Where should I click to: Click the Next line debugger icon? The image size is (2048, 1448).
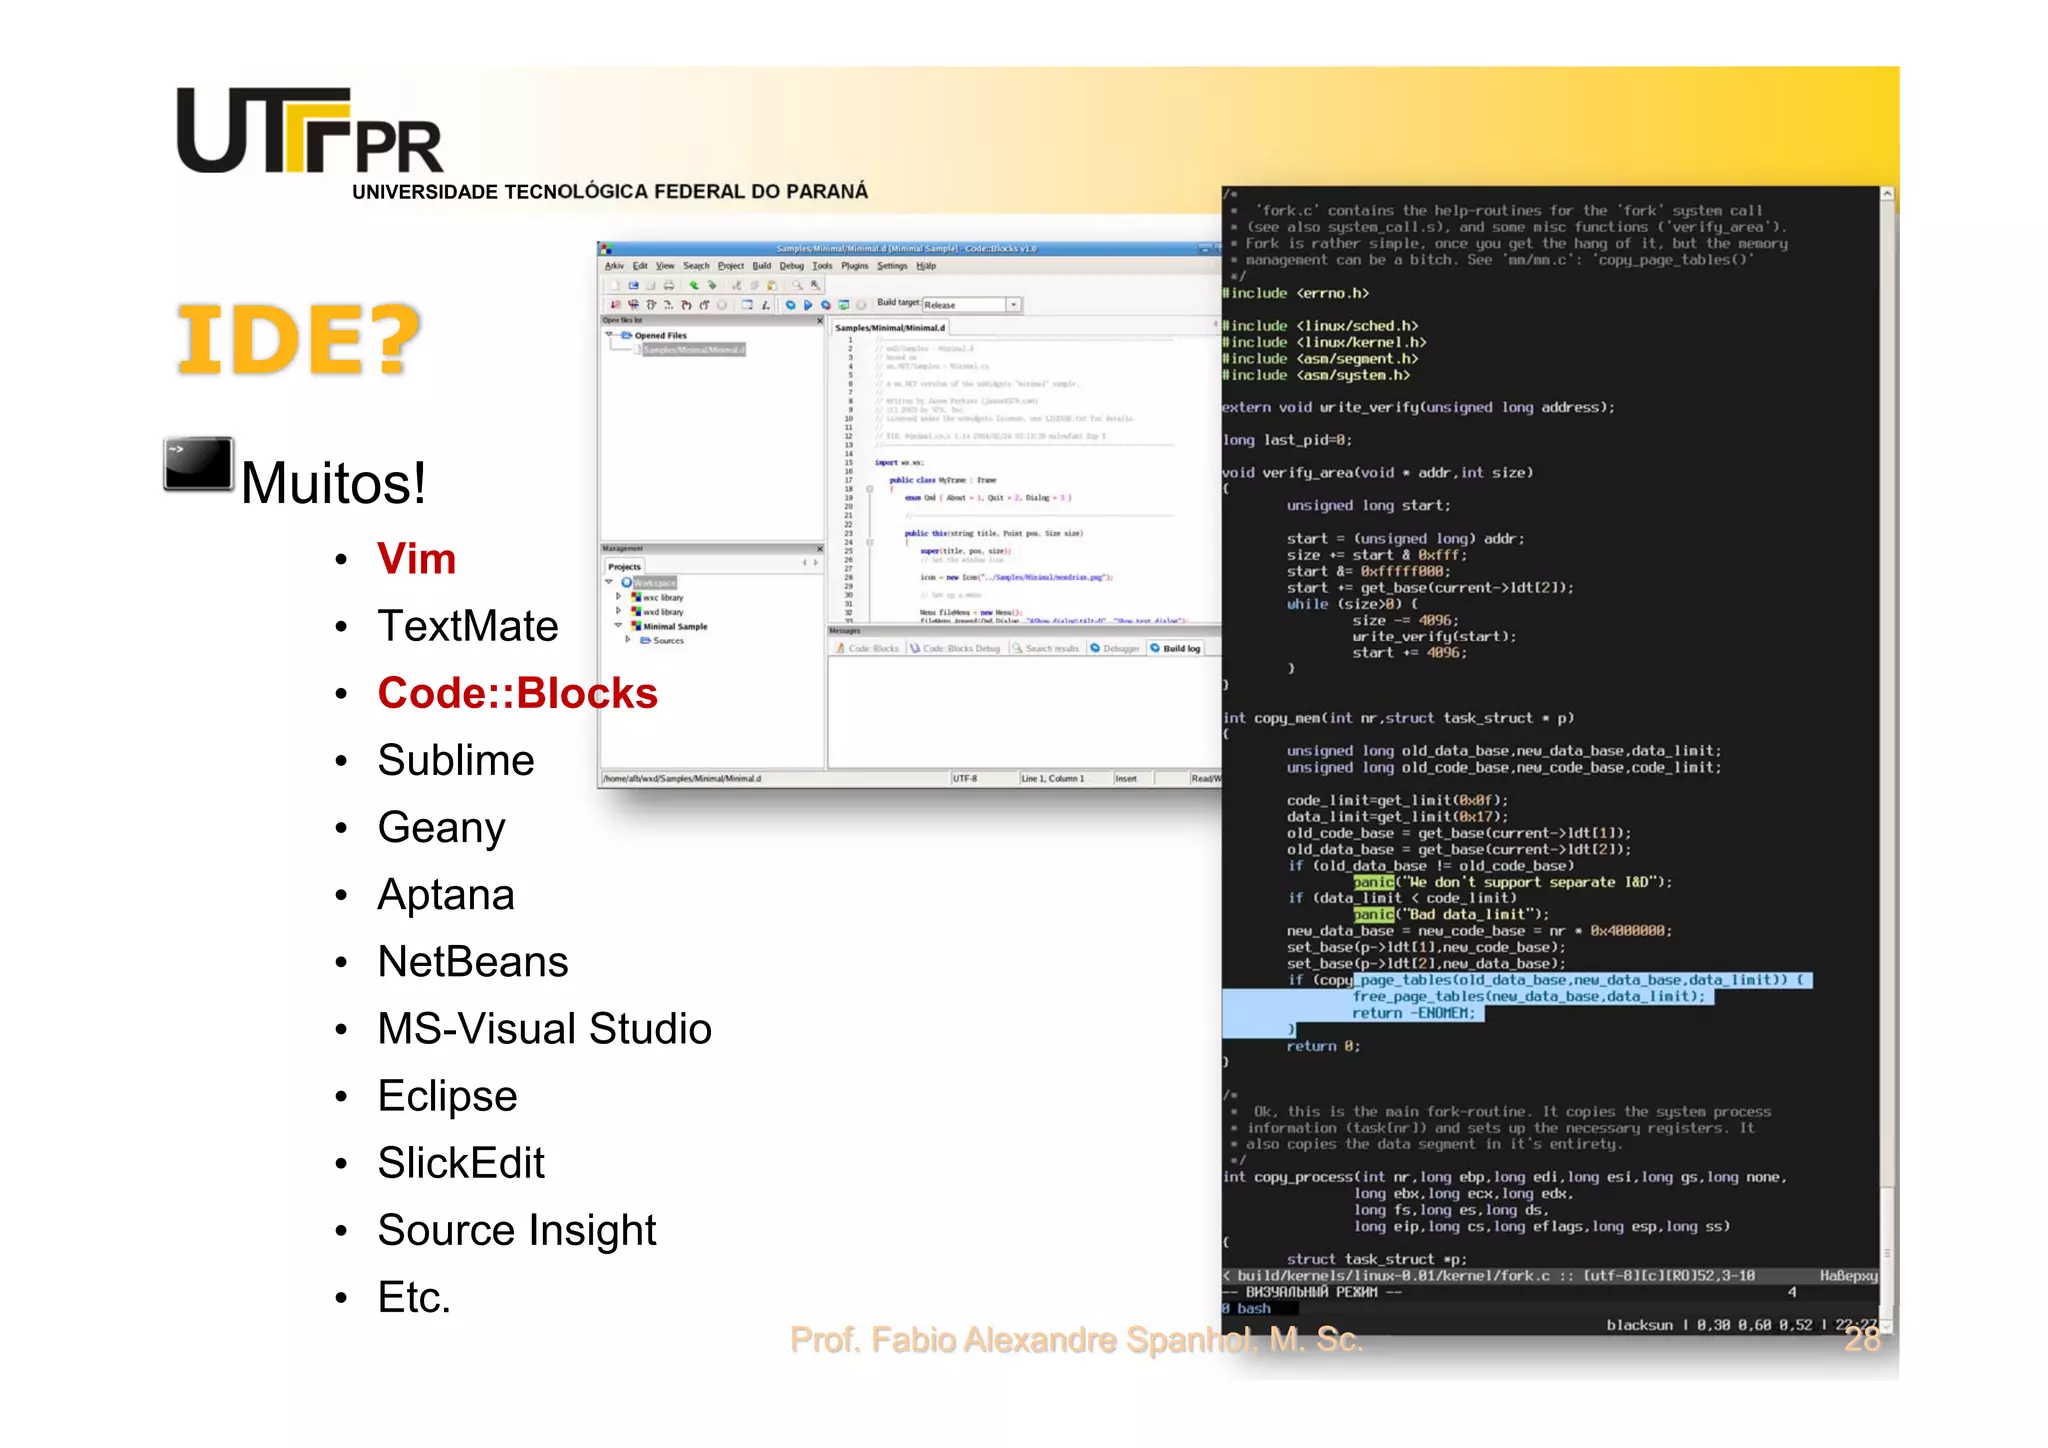pos(651,305)
